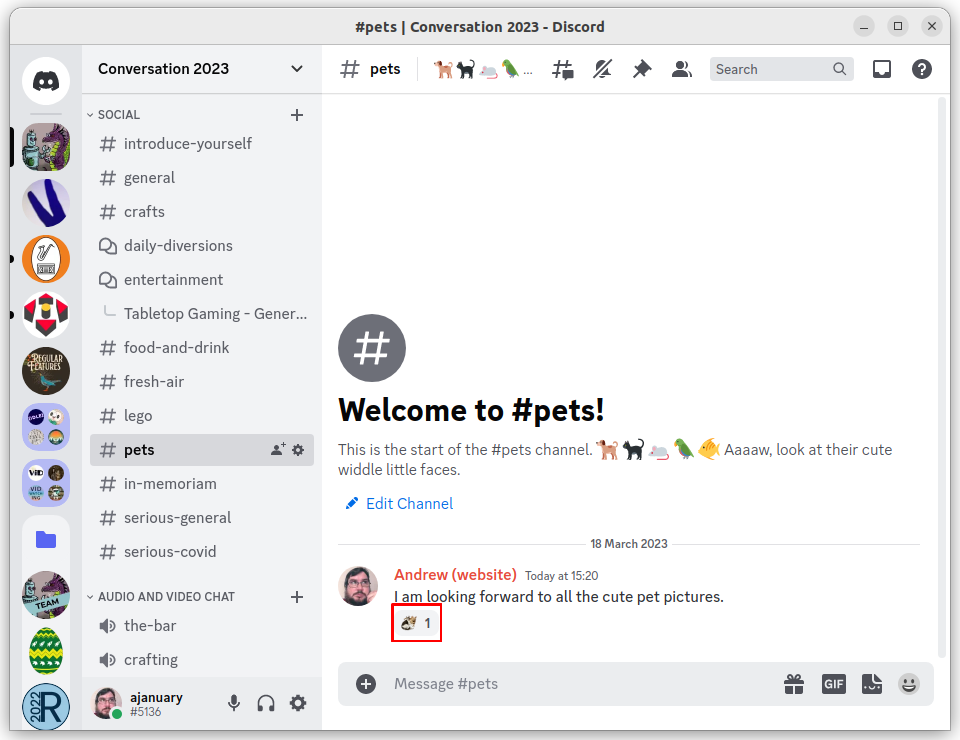Image resolution: width=960 pixels, height=740 pixels.
Task: Toggle microphone mute
Action: tap(234, 703)
